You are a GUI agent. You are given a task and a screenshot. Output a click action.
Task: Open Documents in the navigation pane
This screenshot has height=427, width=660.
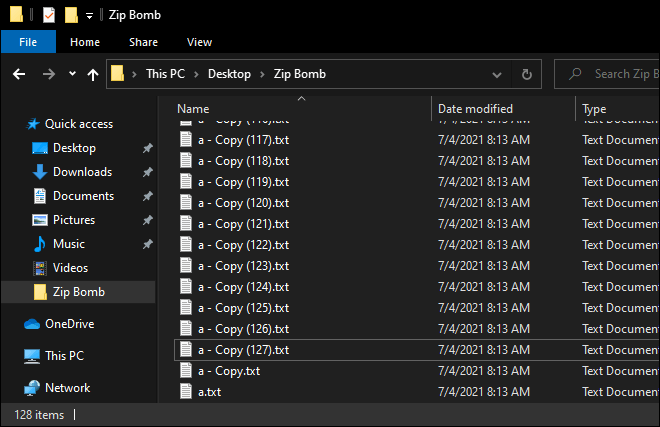[83, 196]
